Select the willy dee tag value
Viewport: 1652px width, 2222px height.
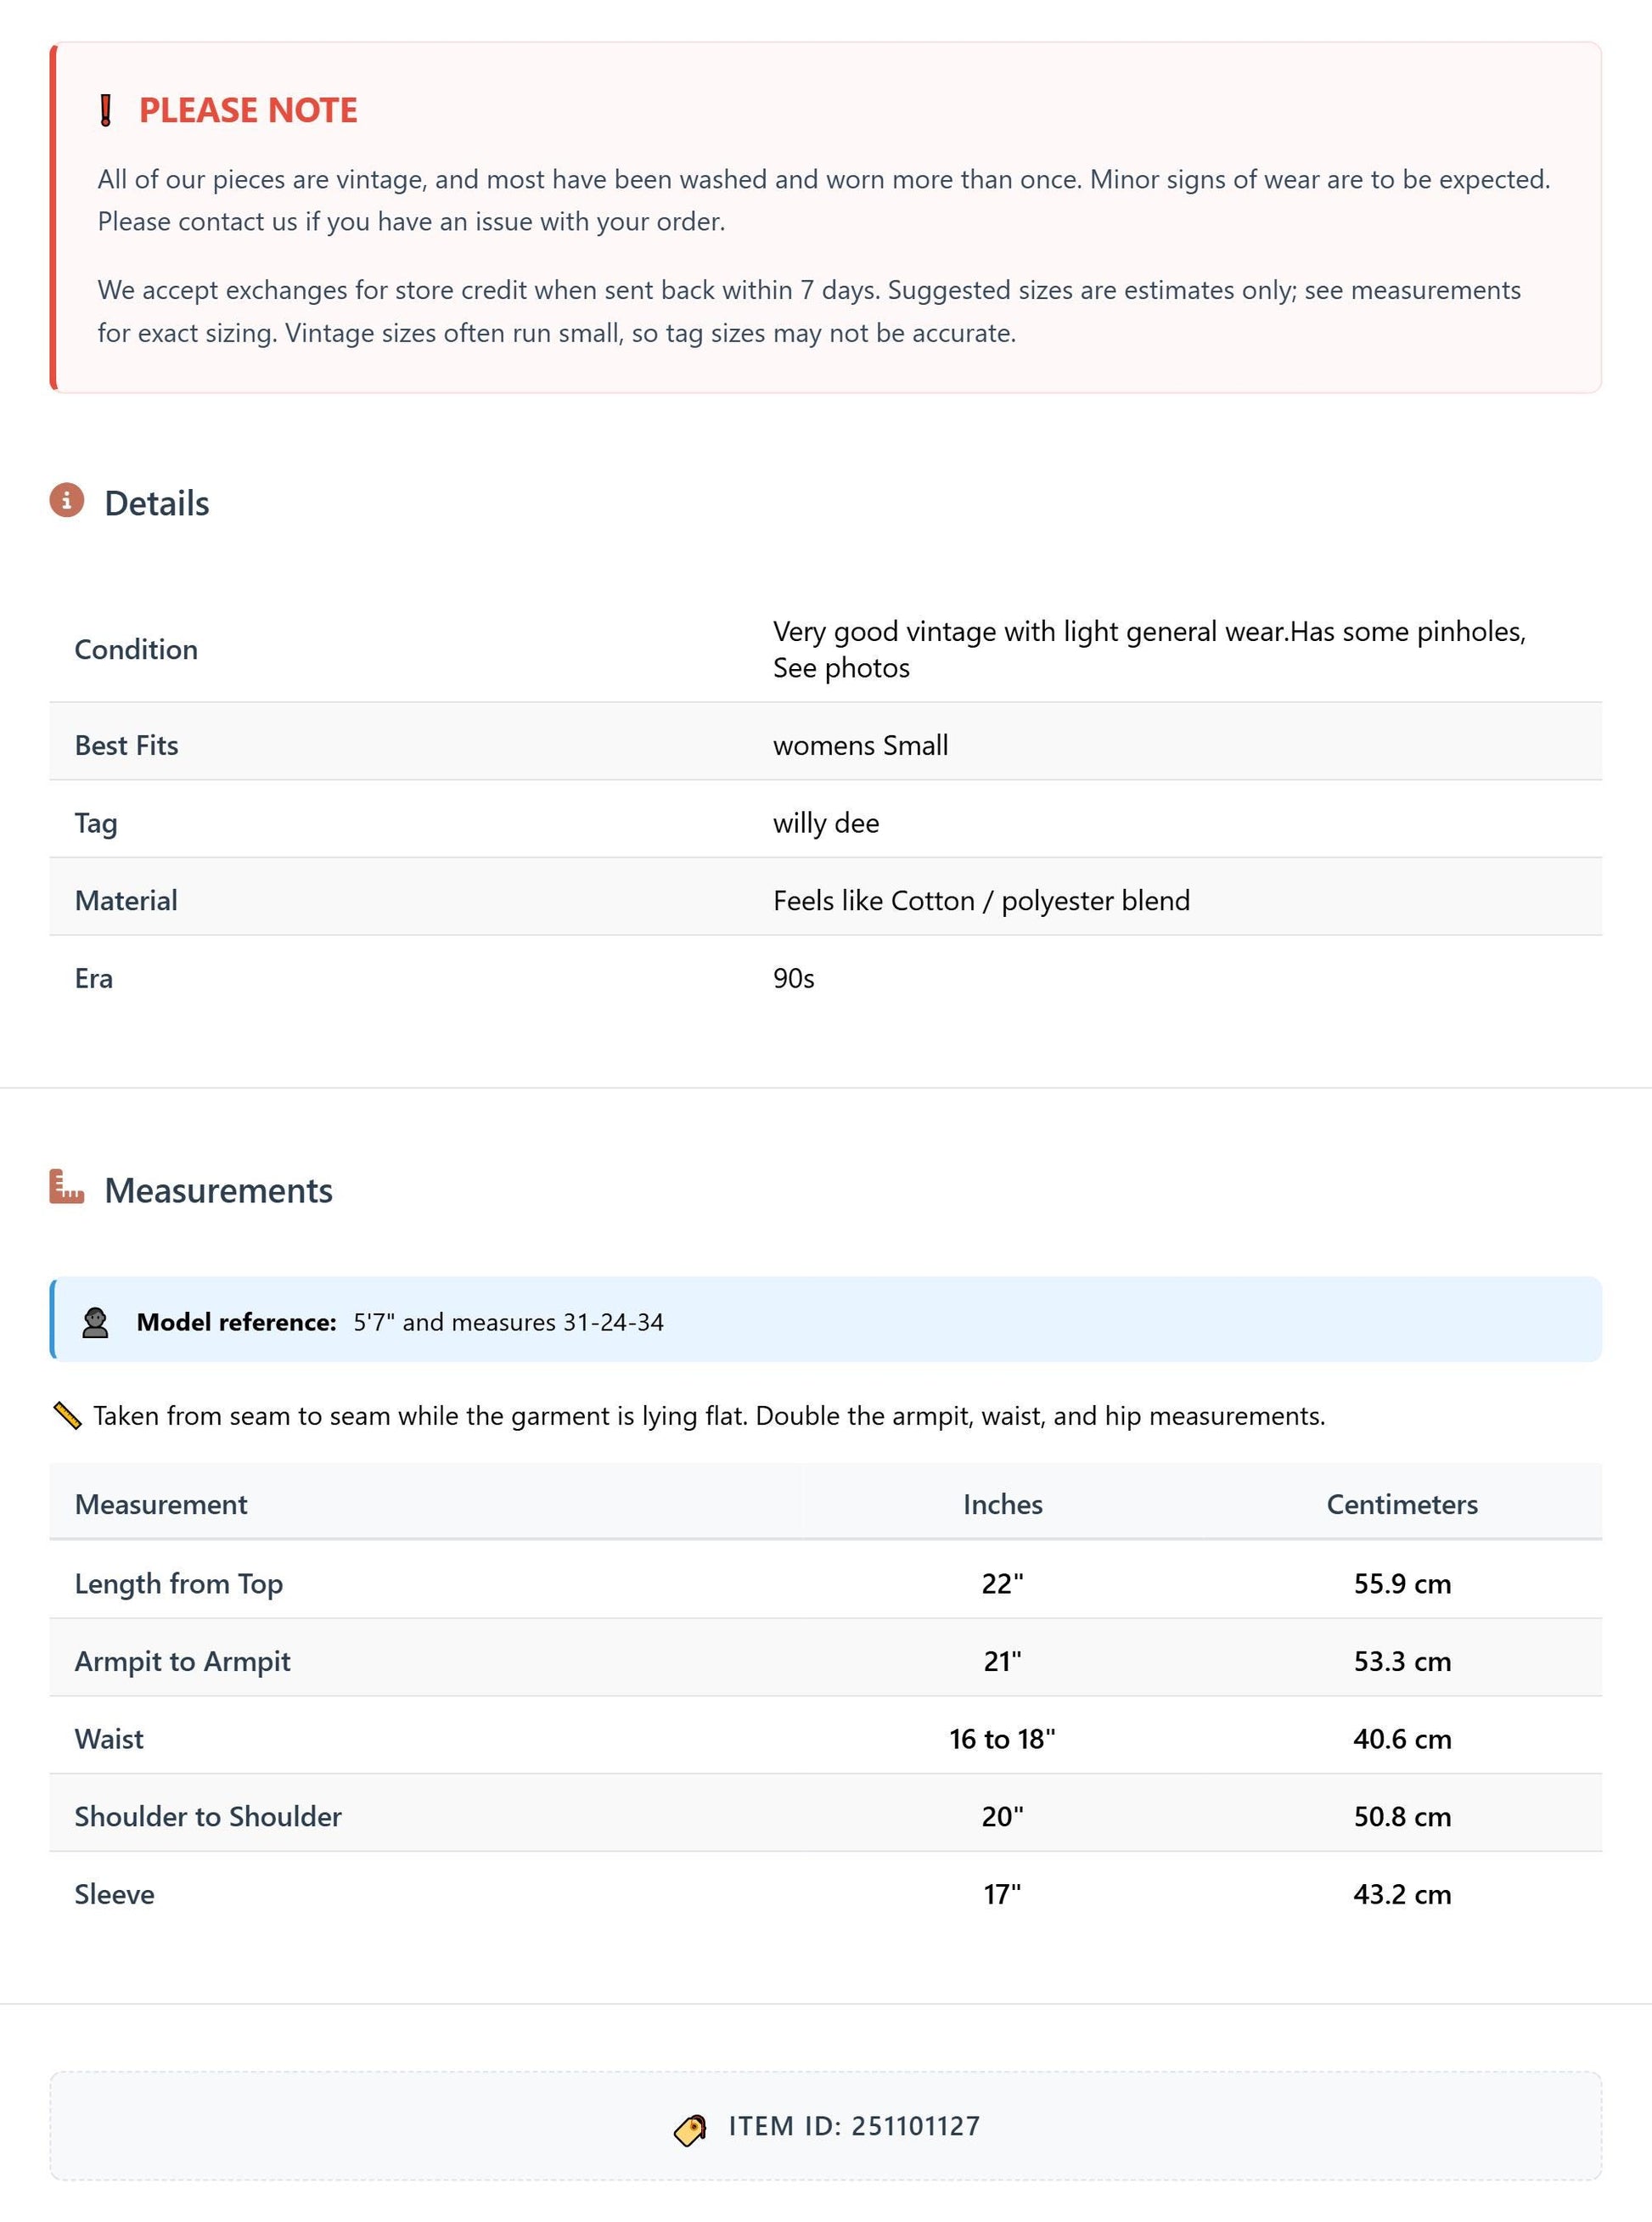(826, 823)
